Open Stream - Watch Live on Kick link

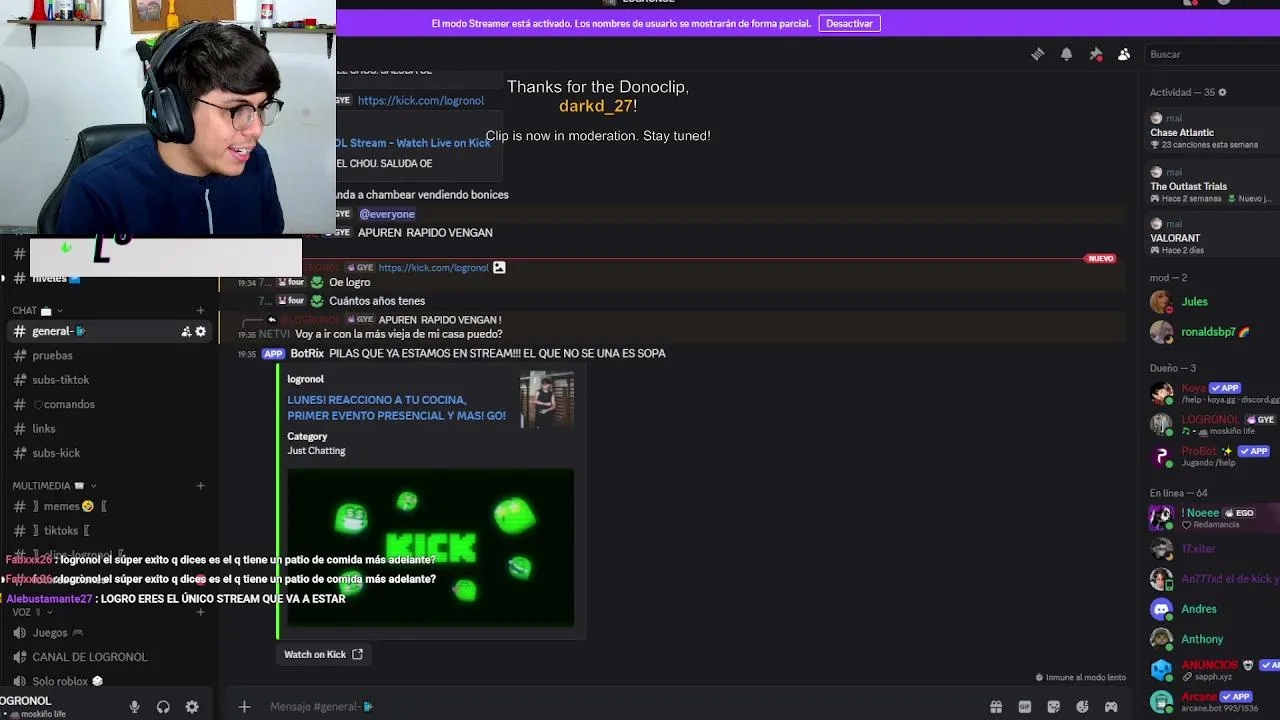[x=414, y=143]
